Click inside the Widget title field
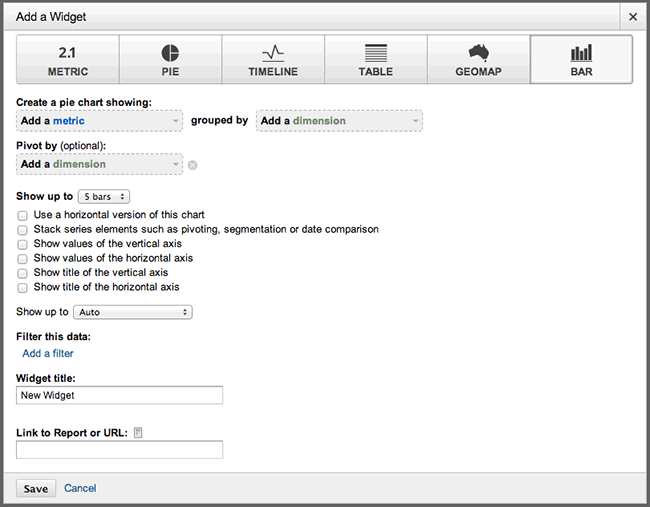This screenshot has width=650, height=507. pos(119,395)
